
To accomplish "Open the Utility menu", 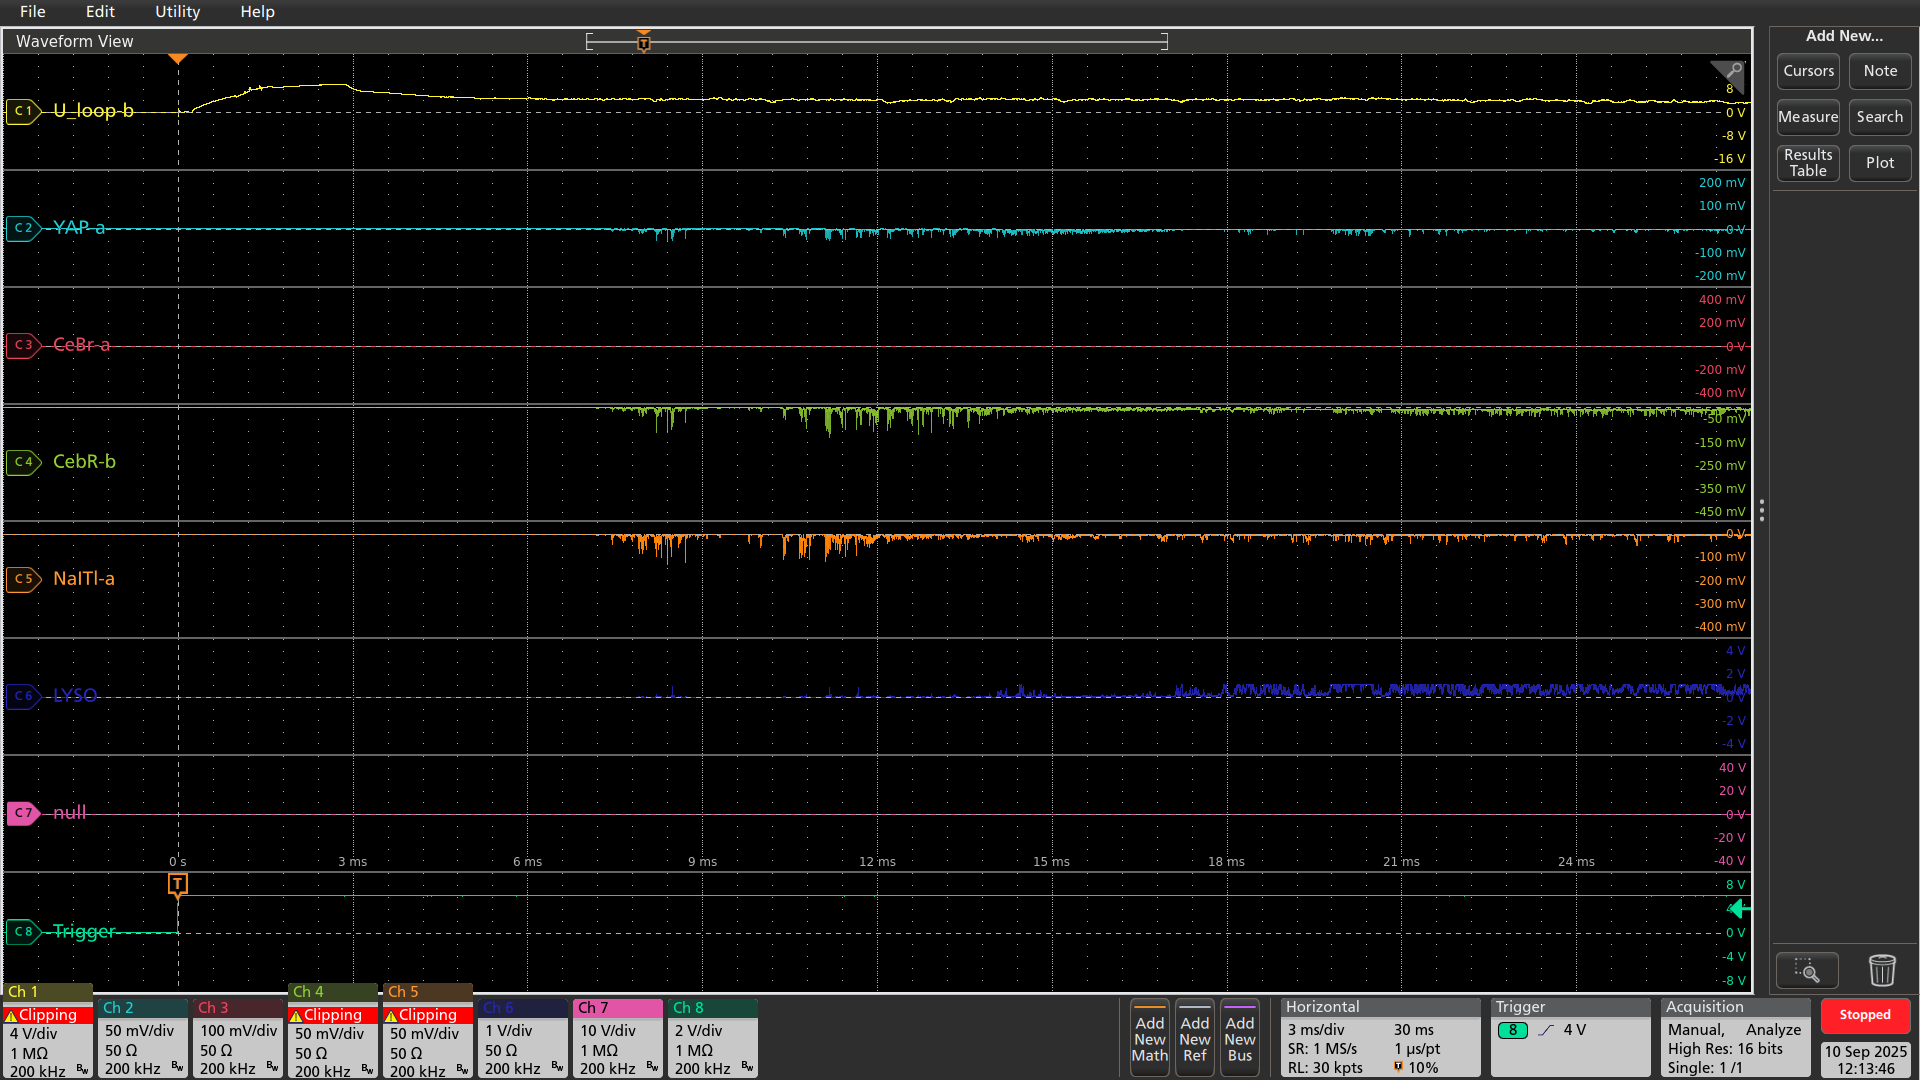I will point(177,12).
